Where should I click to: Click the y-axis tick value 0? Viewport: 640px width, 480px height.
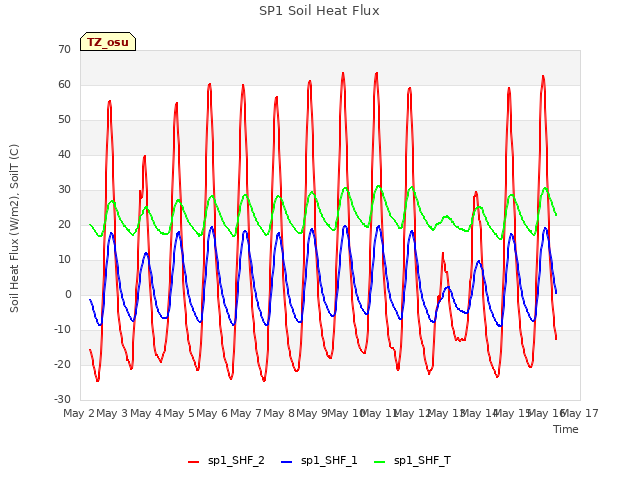(x=68, y=295)
